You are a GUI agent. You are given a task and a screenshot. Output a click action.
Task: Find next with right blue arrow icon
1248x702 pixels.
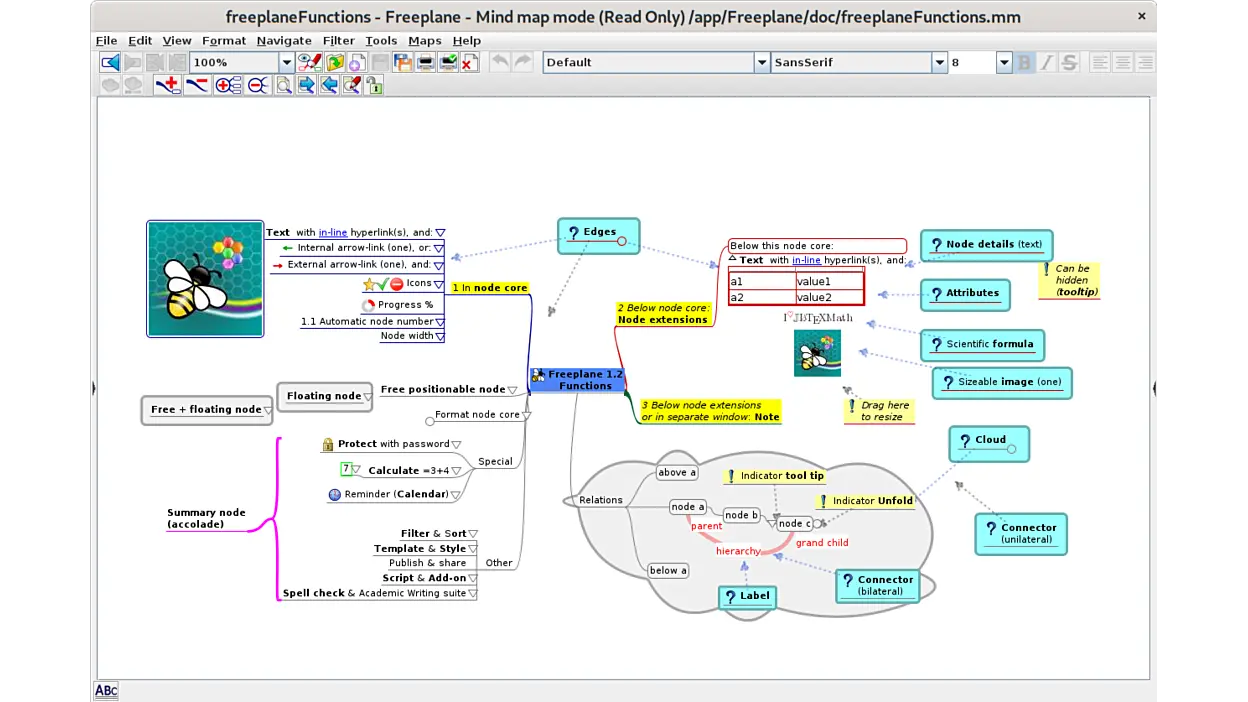coord(306,85)
